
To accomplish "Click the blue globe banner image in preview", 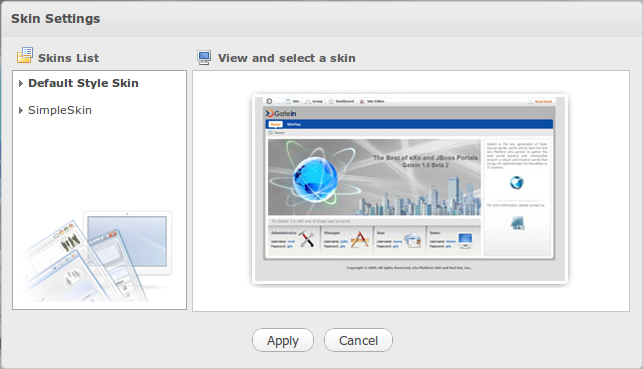I will (374, 177).
